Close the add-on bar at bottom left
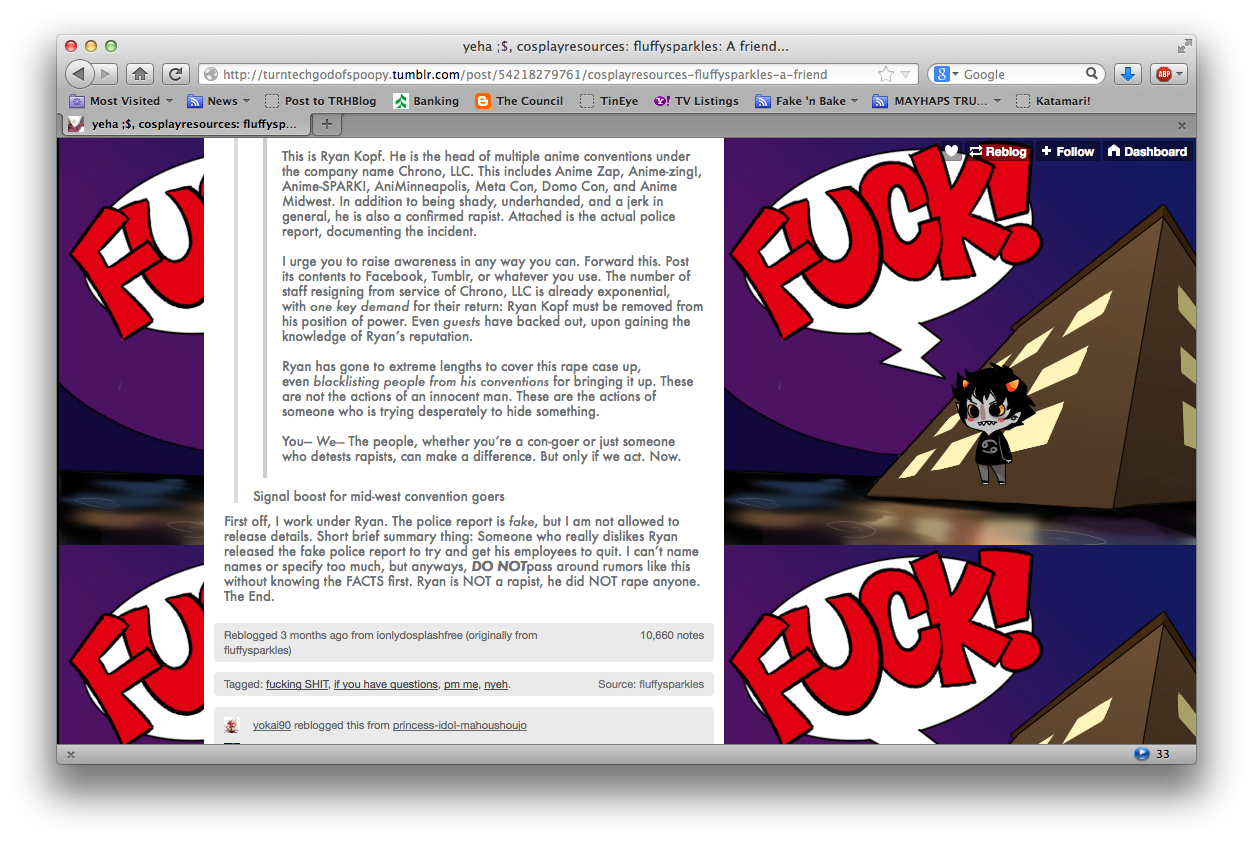1253x843 pixels. pyautogui.click(x=69, y=754)
